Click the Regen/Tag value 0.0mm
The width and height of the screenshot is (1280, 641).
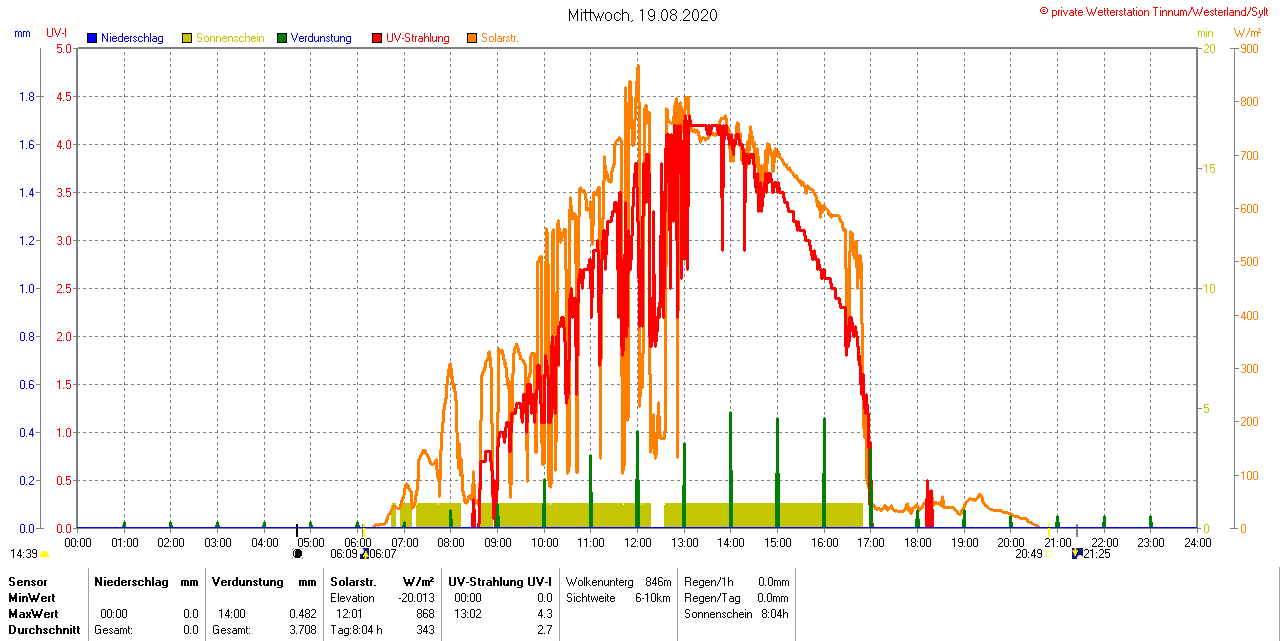tap(773, 597)
